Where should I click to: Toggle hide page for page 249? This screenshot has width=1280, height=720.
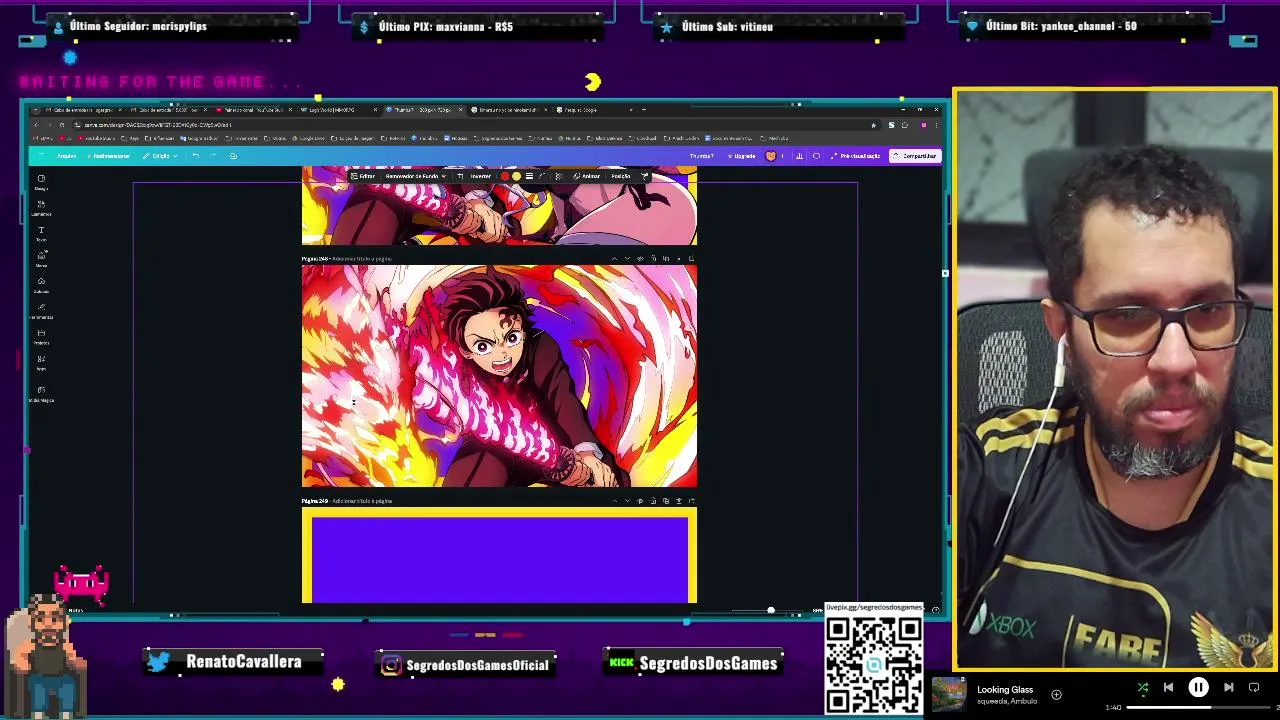640,501
